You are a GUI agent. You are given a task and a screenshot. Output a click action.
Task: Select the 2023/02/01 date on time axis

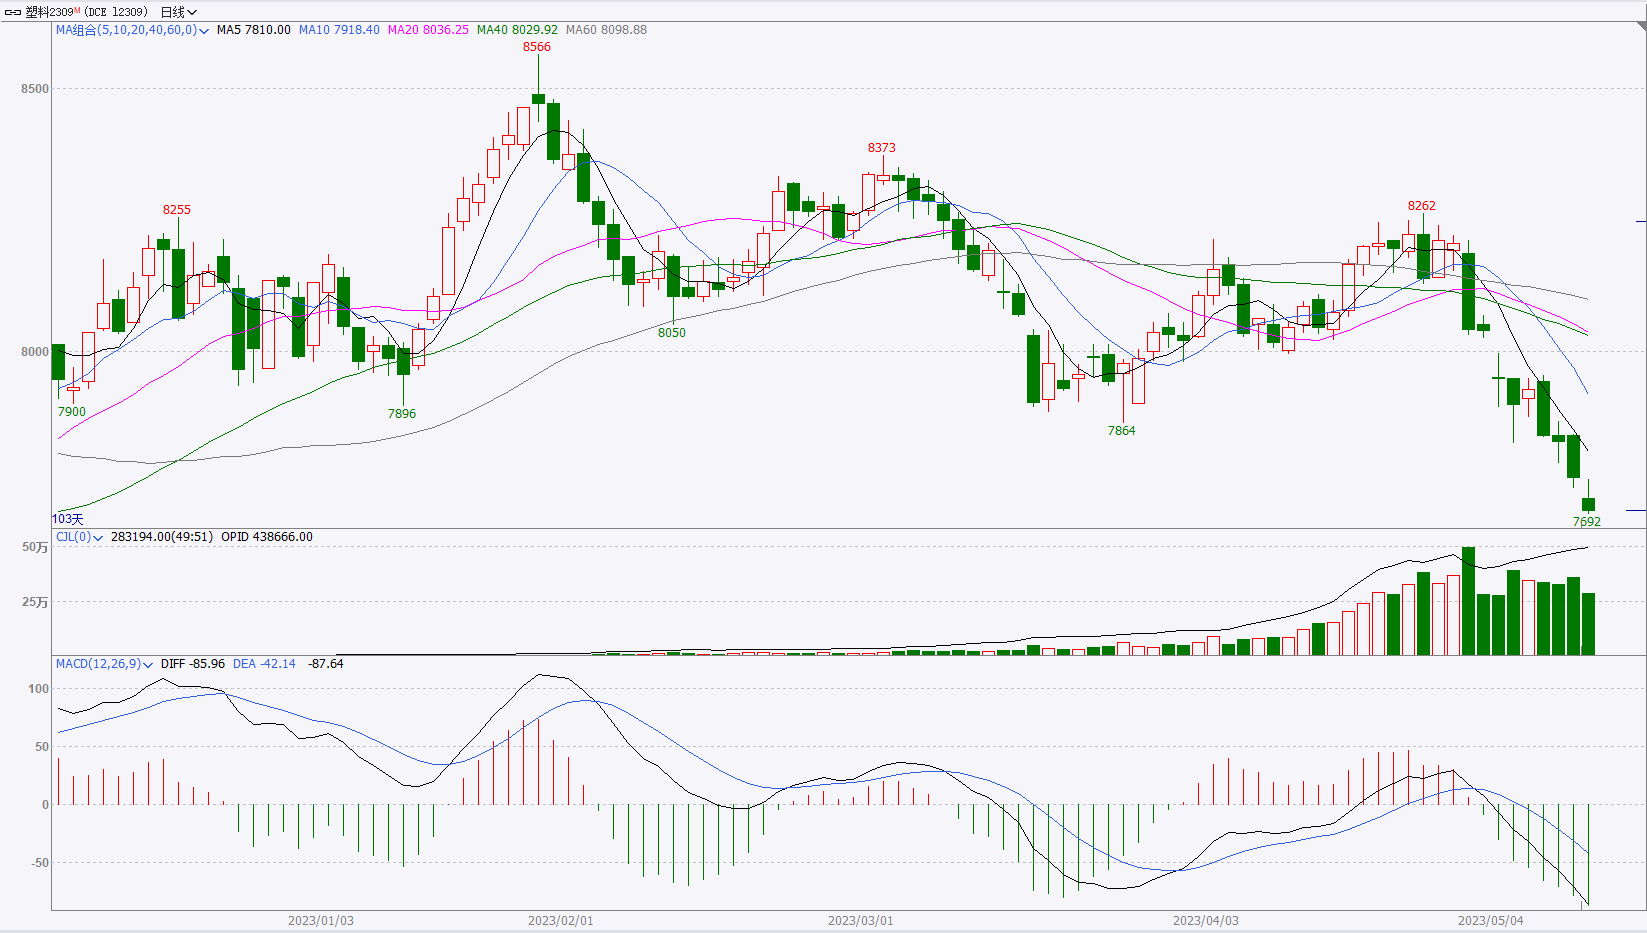point(560,920)
